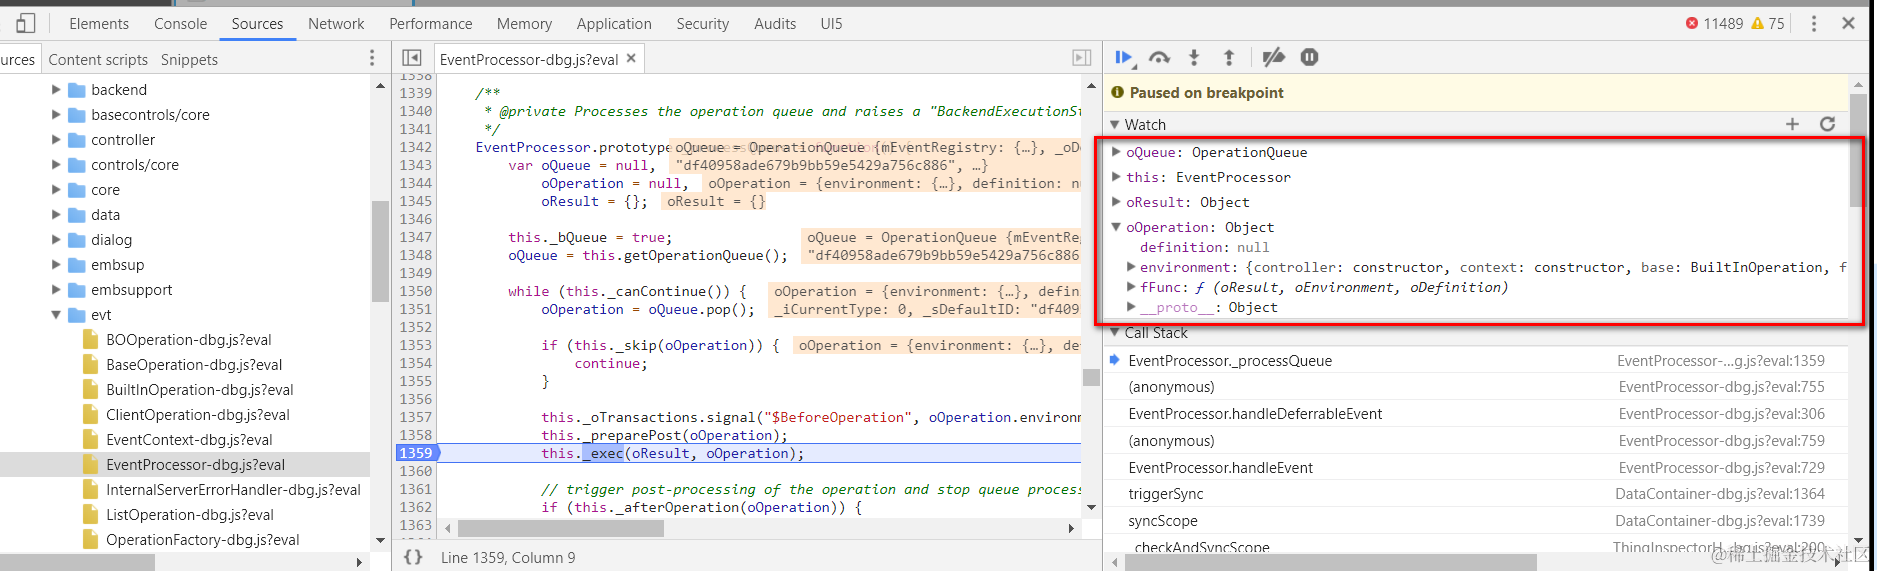Step over next function call

tap(1159, 58)
